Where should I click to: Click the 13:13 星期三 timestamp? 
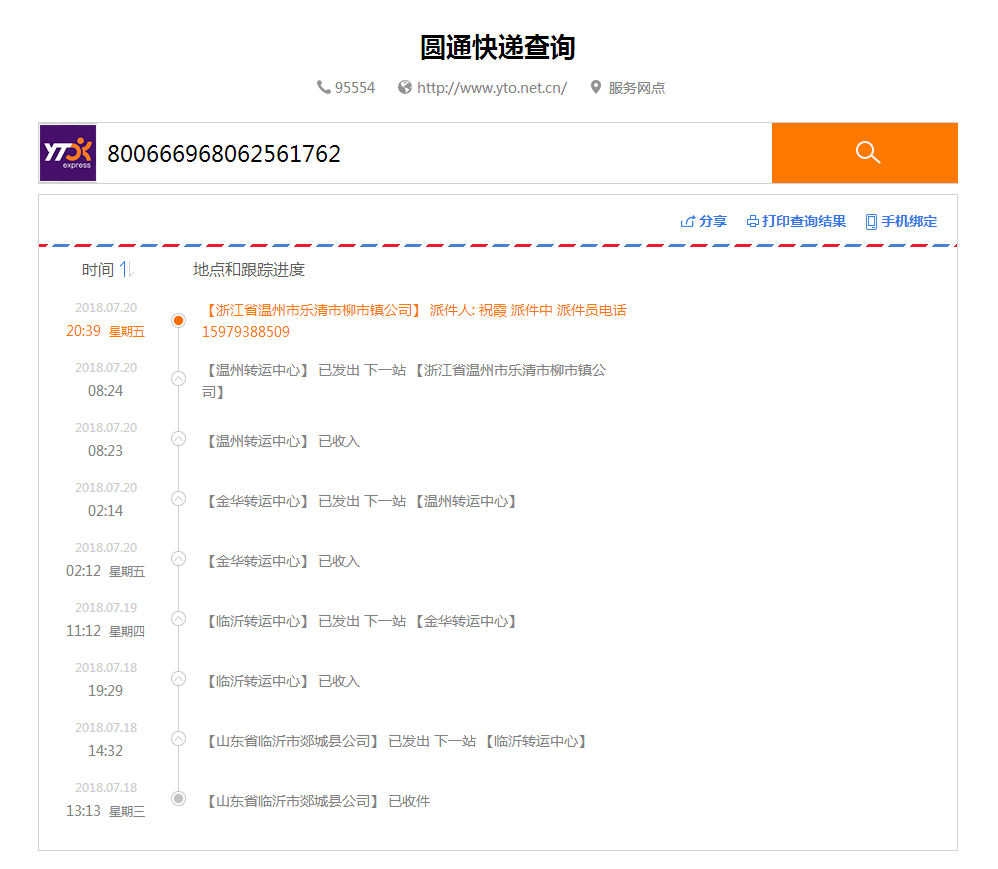tap(106, 811)
